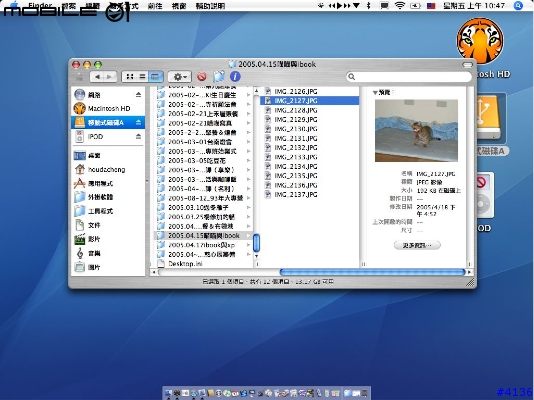Click the battery status menu bar icon
Image resolution: width=534 pixels, height=400 pixels.
click(415, 5)
